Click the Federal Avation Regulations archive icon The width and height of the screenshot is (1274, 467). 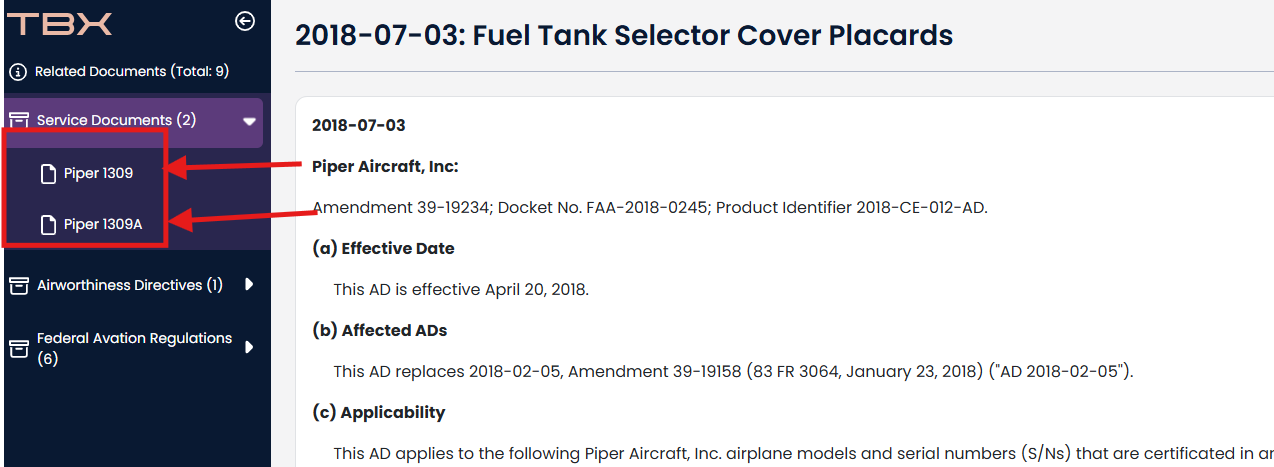[19, 348]
